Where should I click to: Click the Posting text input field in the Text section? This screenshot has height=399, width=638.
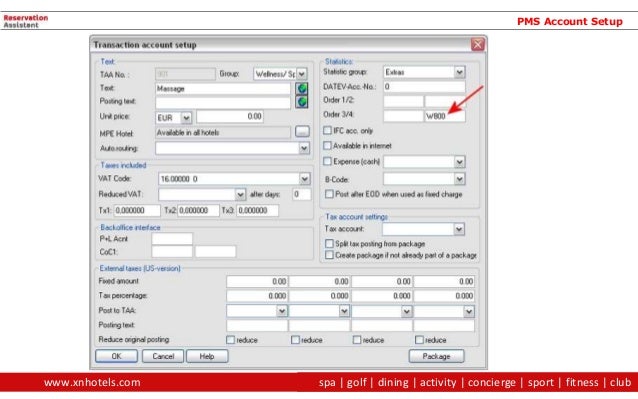point(223,102)
